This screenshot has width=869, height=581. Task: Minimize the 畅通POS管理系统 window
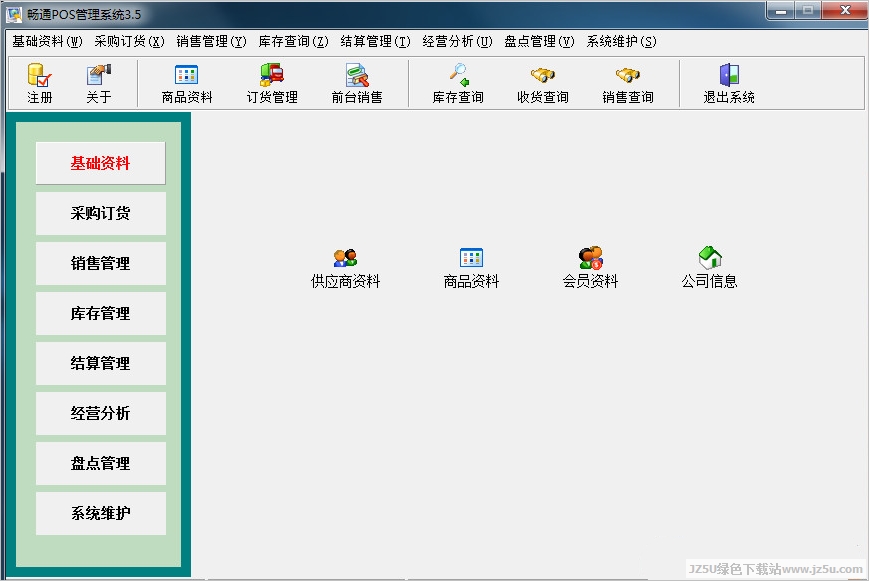(x=781, y=11)
